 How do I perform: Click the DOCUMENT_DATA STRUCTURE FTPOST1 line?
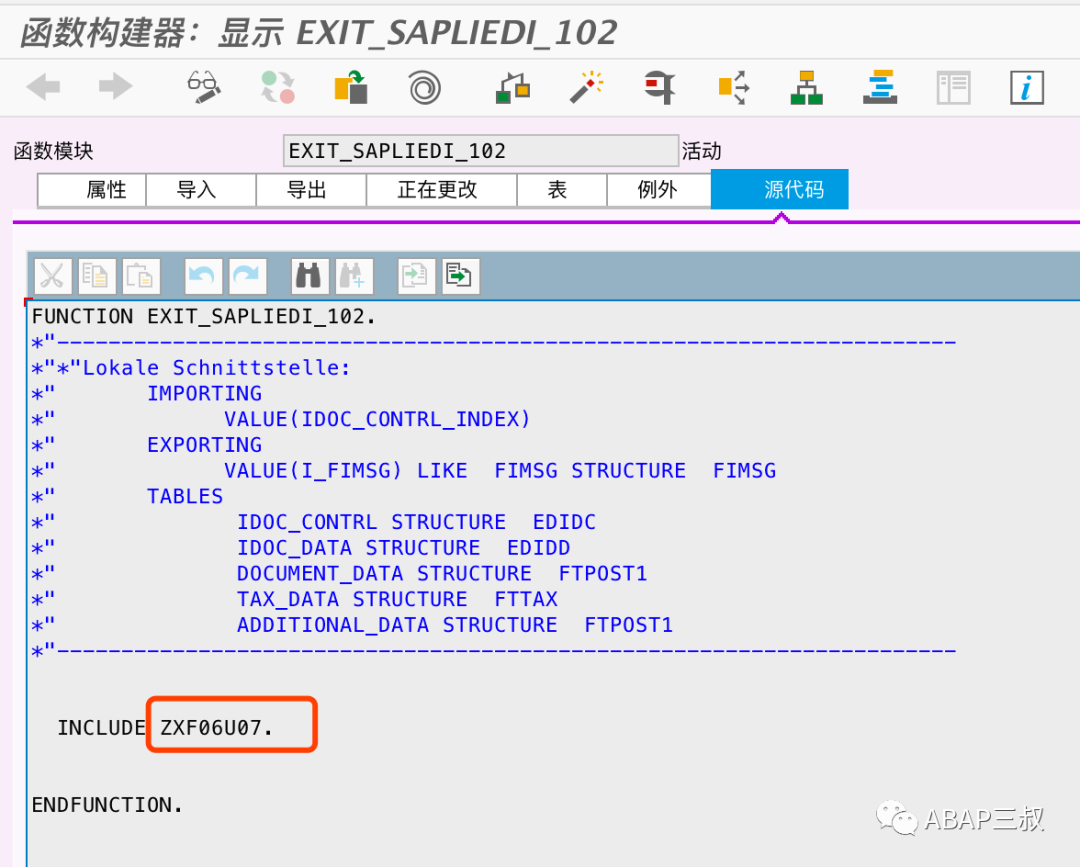[x=442, y=573]
